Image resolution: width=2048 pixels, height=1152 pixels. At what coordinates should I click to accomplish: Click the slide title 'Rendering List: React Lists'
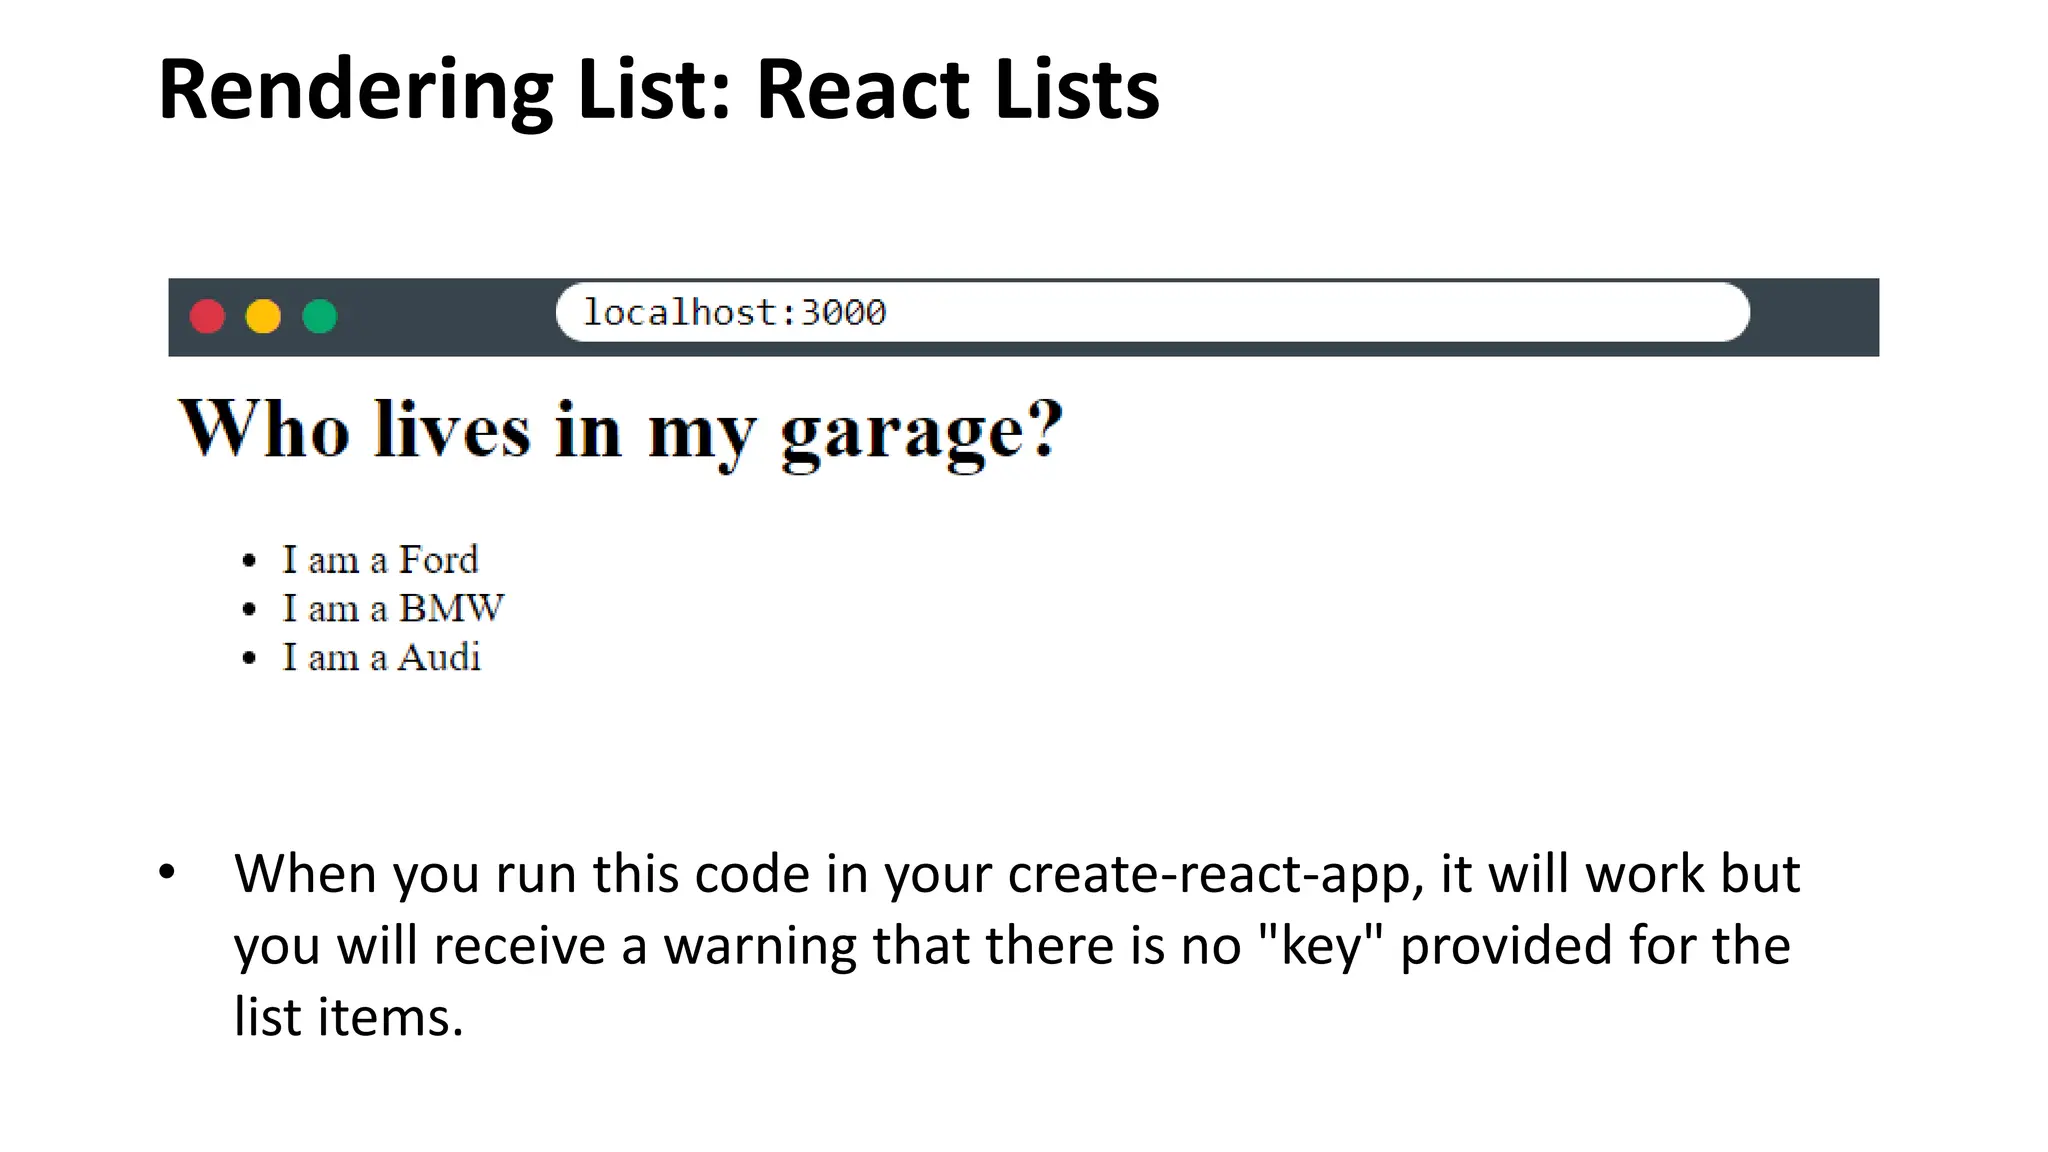point(659,90)
